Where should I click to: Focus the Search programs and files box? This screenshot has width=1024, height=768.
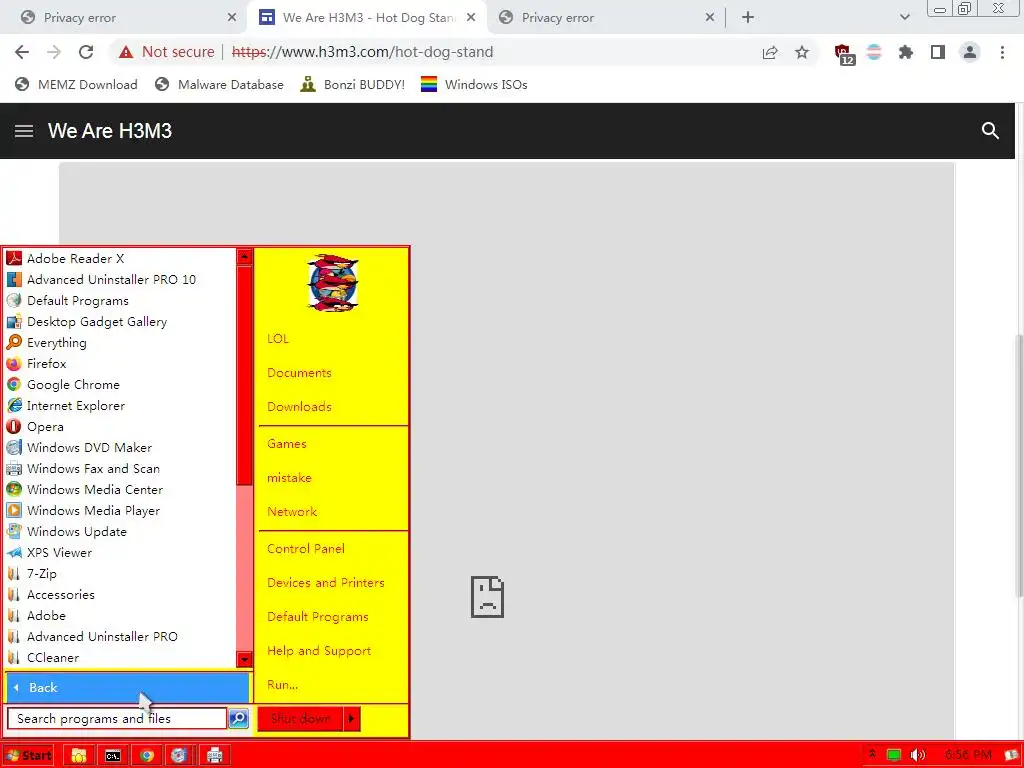pyautogui.click(x=117, y=718)
